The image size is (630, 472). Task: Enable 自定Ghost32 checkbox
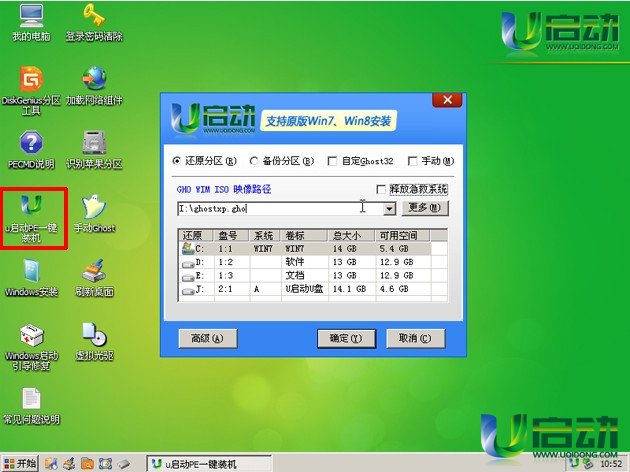(333, 161)
